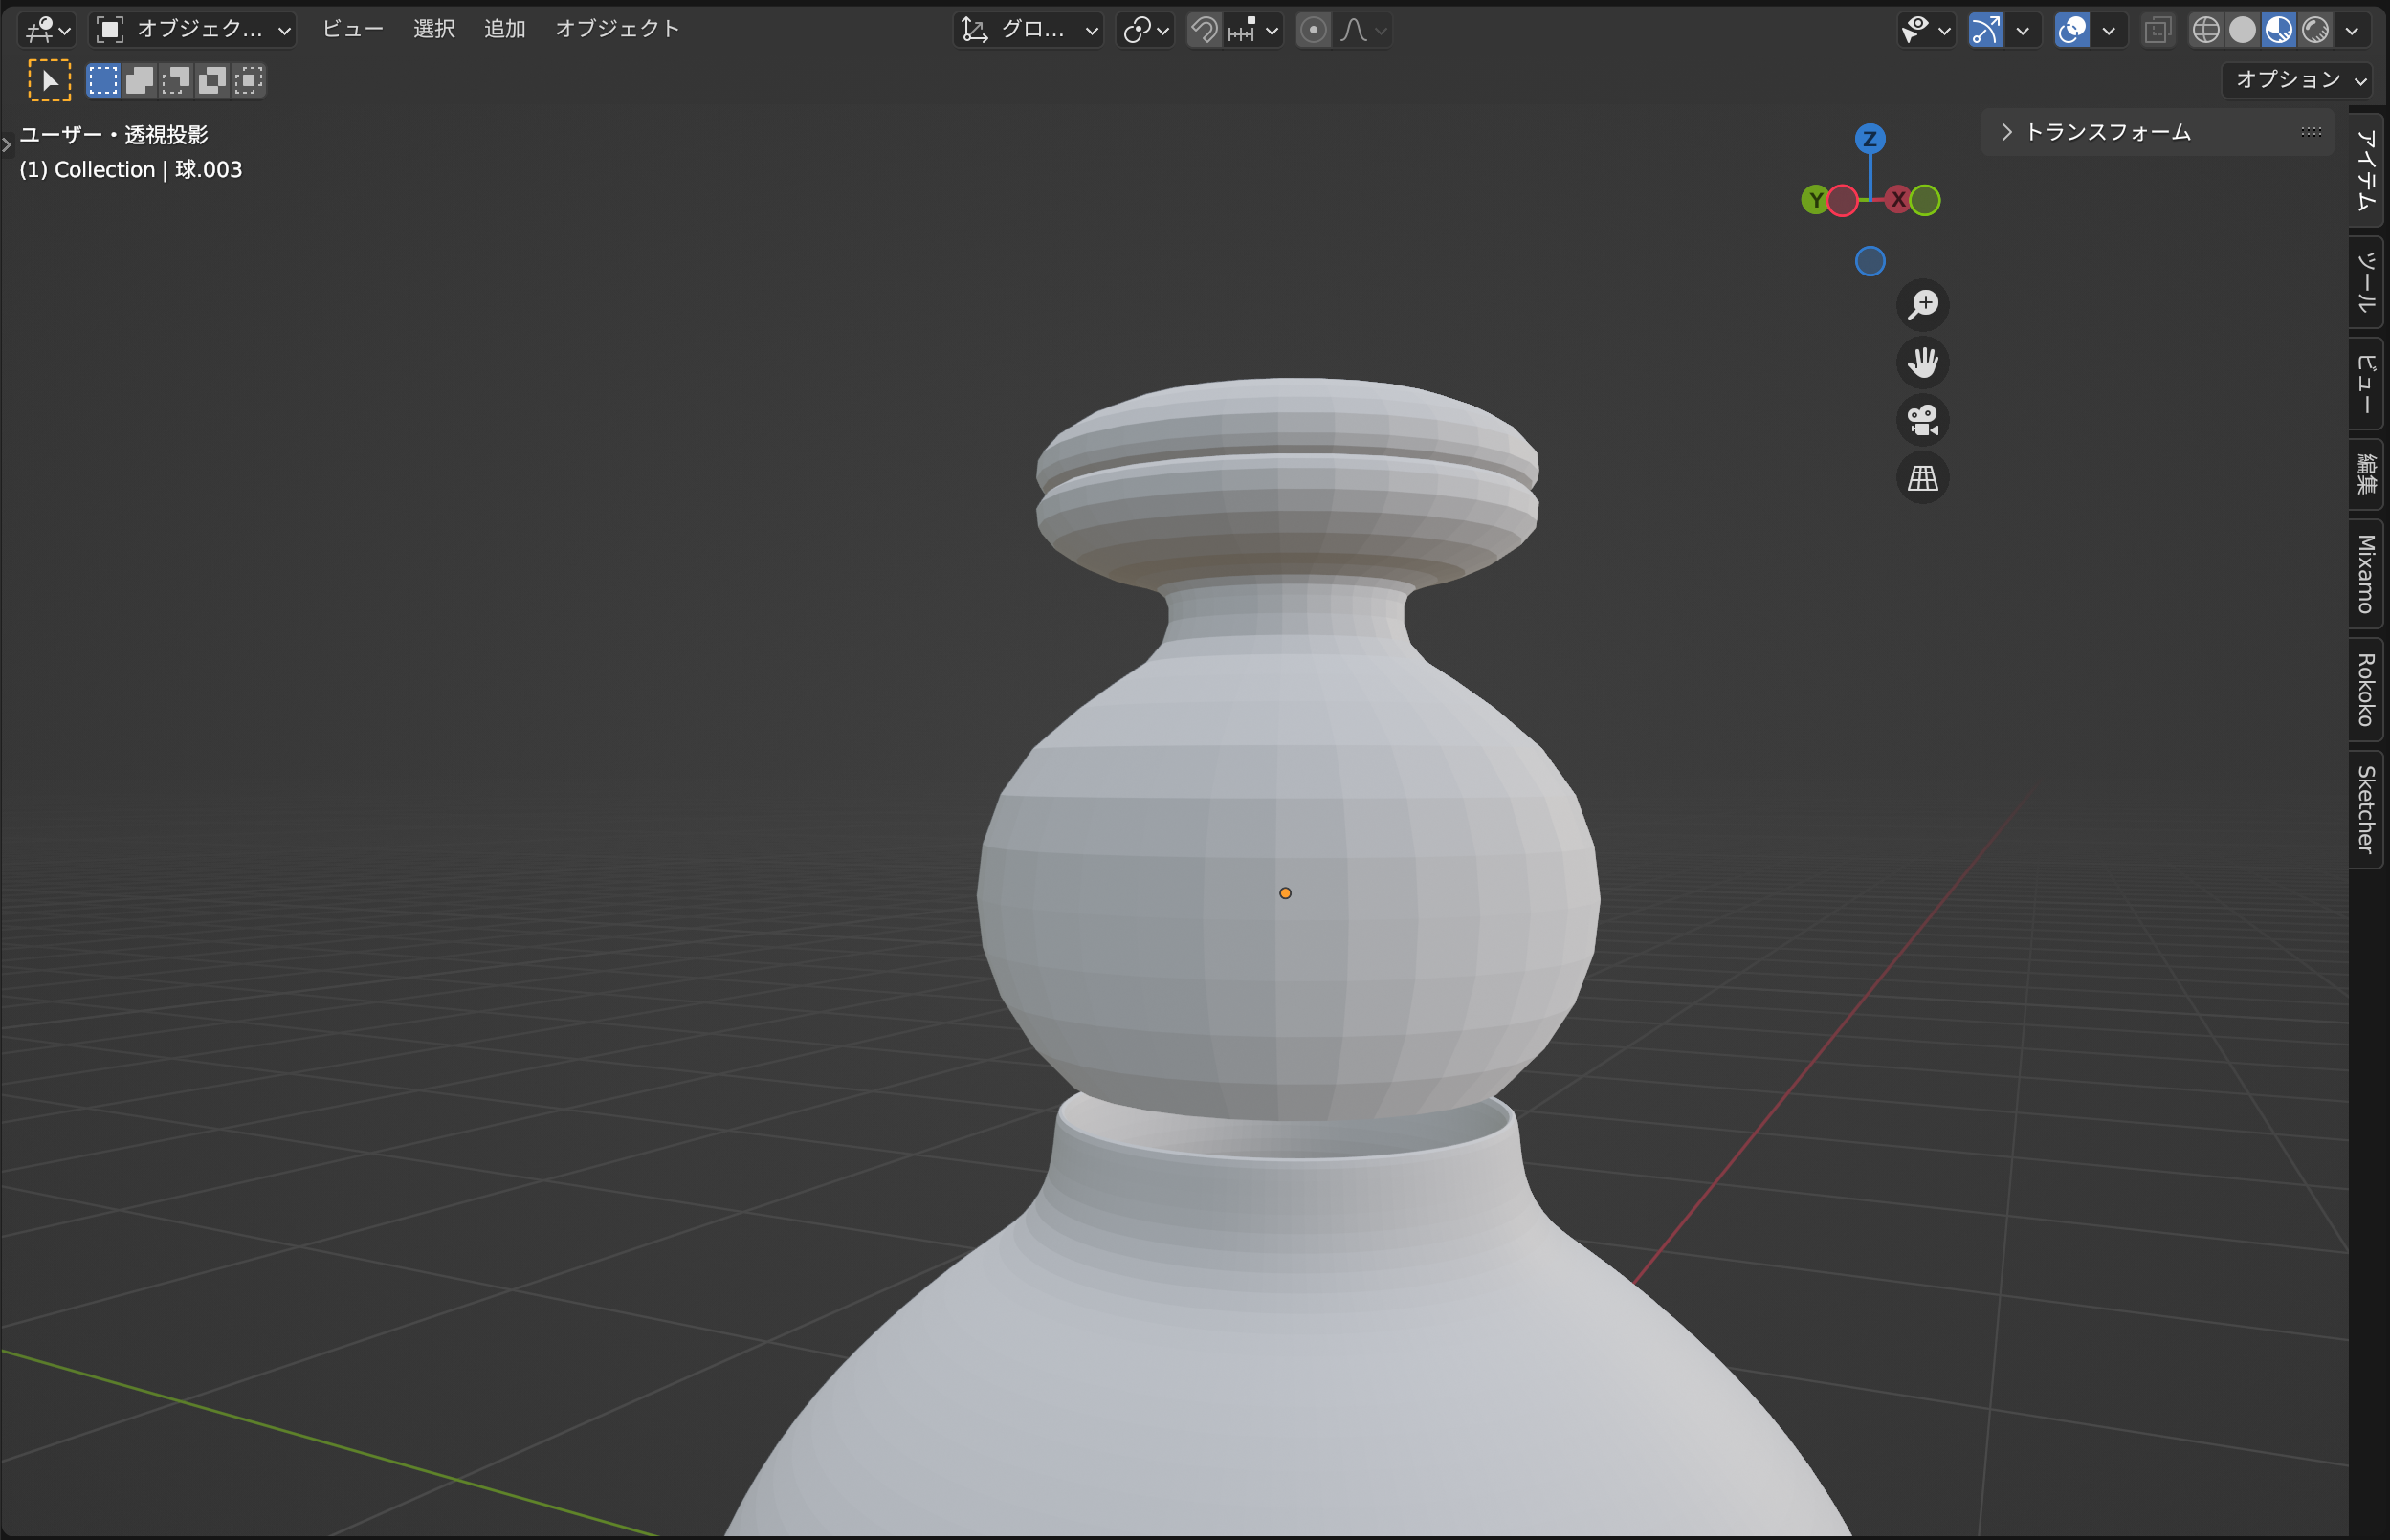
Task: Expand the hidden toolbar arrow at left edge
Action: 6,145
